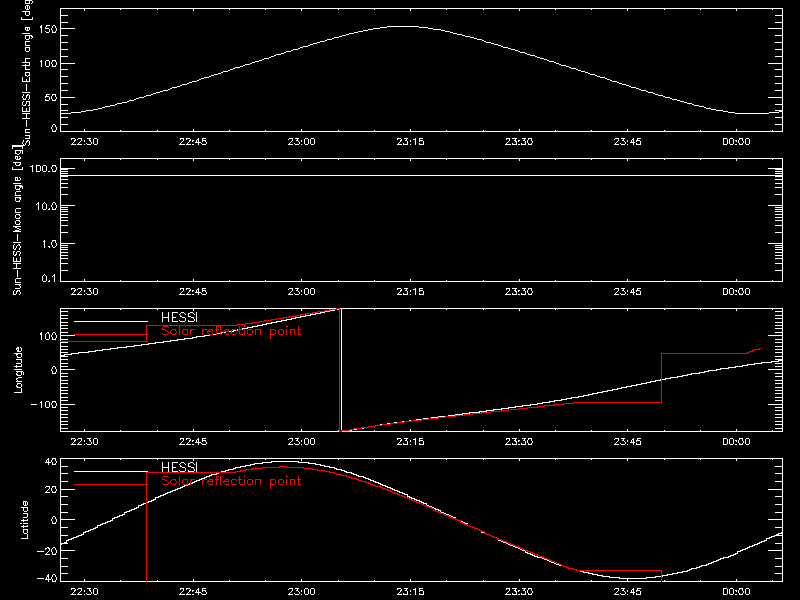Image resolution: width=800 pixels, height=600 pixels.
Task: Click 22:30 tick under Earth angle plot
Action: click(x=84, y=141)
